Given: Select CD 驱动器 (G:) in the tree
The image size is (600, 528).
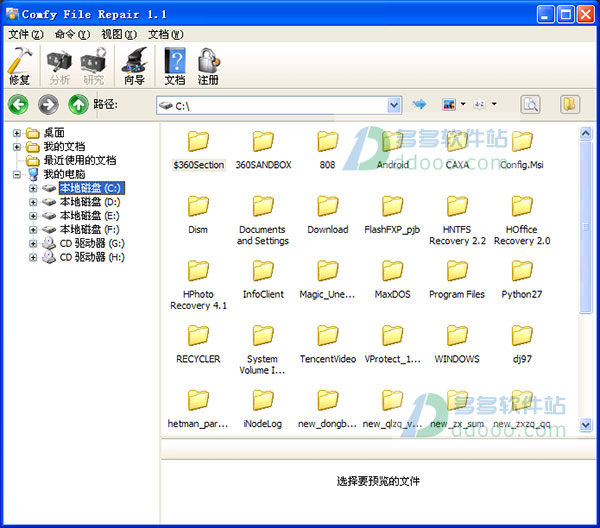Looking at the screenshot, I should pos(92,243).
